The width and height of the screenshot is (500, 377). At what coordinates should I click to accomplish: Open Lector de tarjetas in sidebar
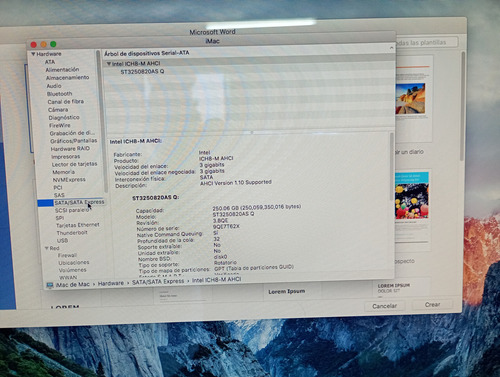tap(75, 164)
